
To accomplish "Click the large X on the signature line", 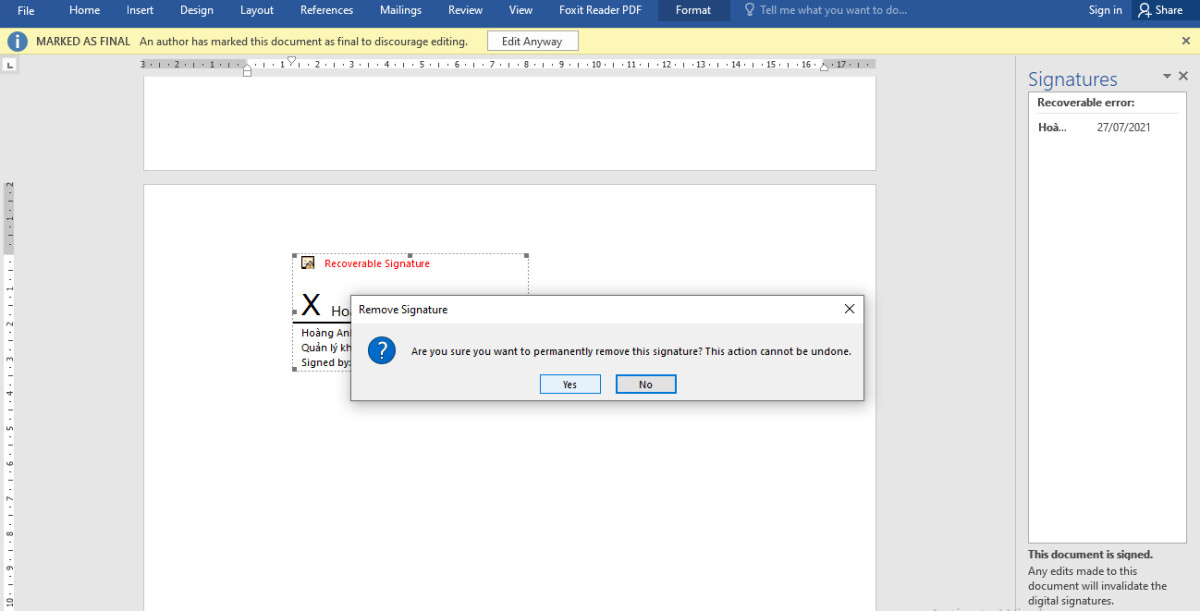I will pos(311,306).
